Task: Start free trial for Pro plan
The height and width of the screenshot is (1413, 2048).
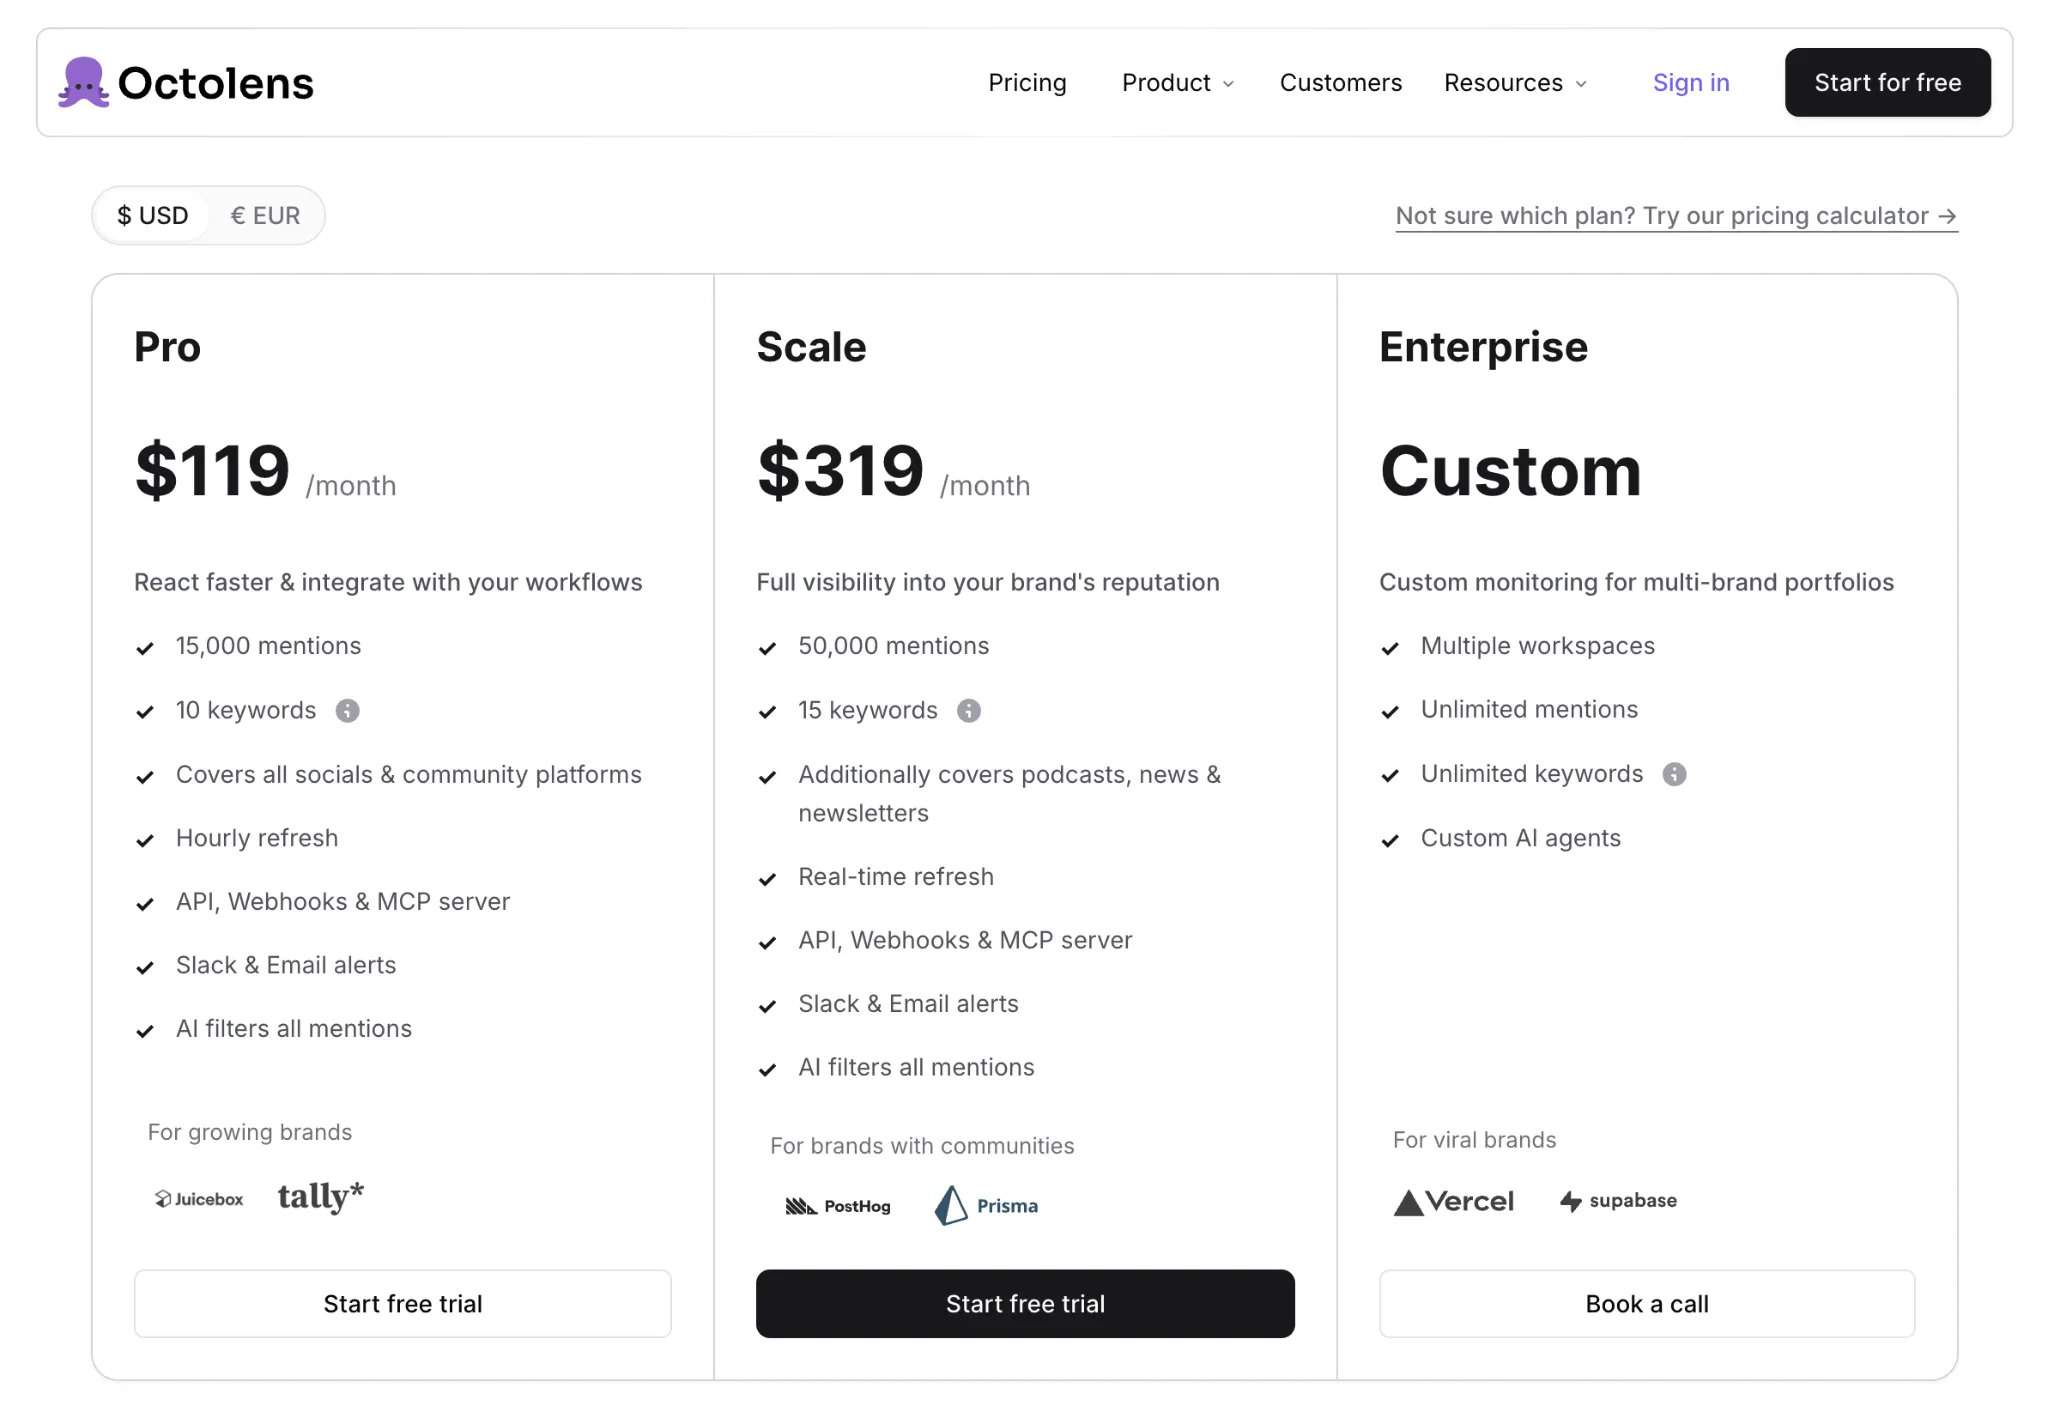Action: (x=403, y=1303)
